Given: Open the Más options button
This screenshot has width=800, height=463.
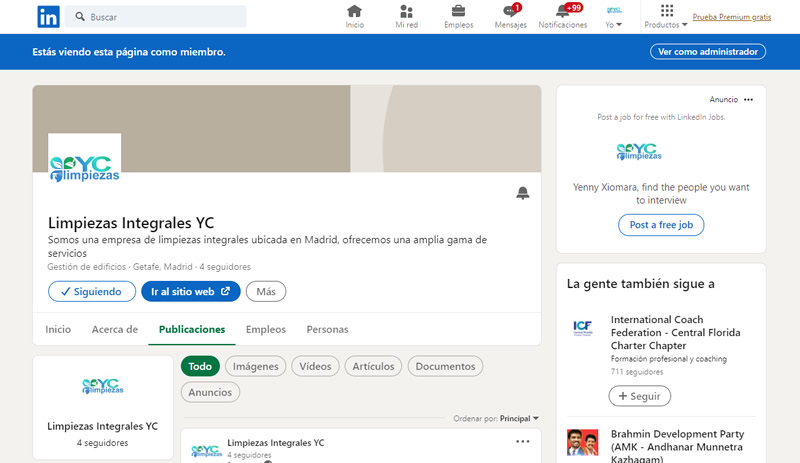Looking at the screenshot, I should (x=266, y=291).
